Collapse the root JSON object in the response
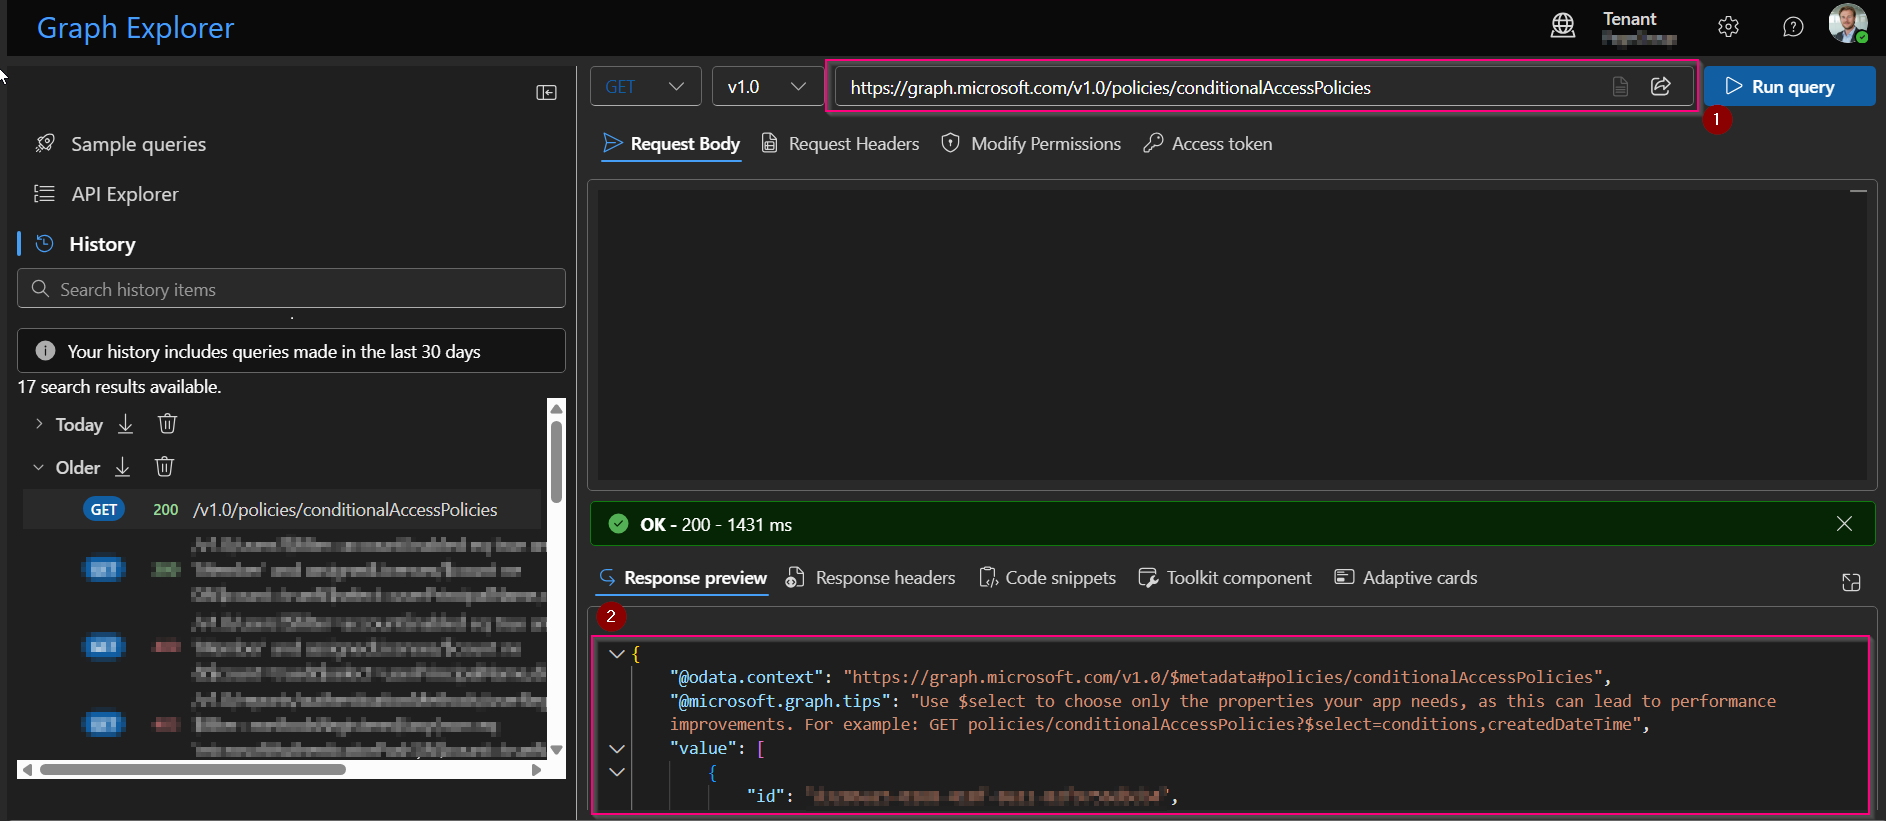This screenshot has width=1886, height=821. point(617,654)
